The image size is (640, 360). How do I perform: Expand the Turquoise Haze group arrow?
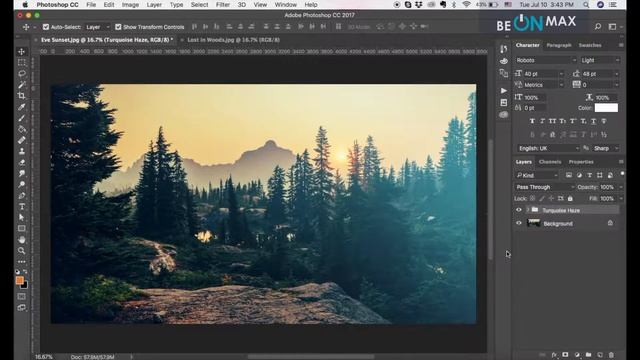point(528,210)
